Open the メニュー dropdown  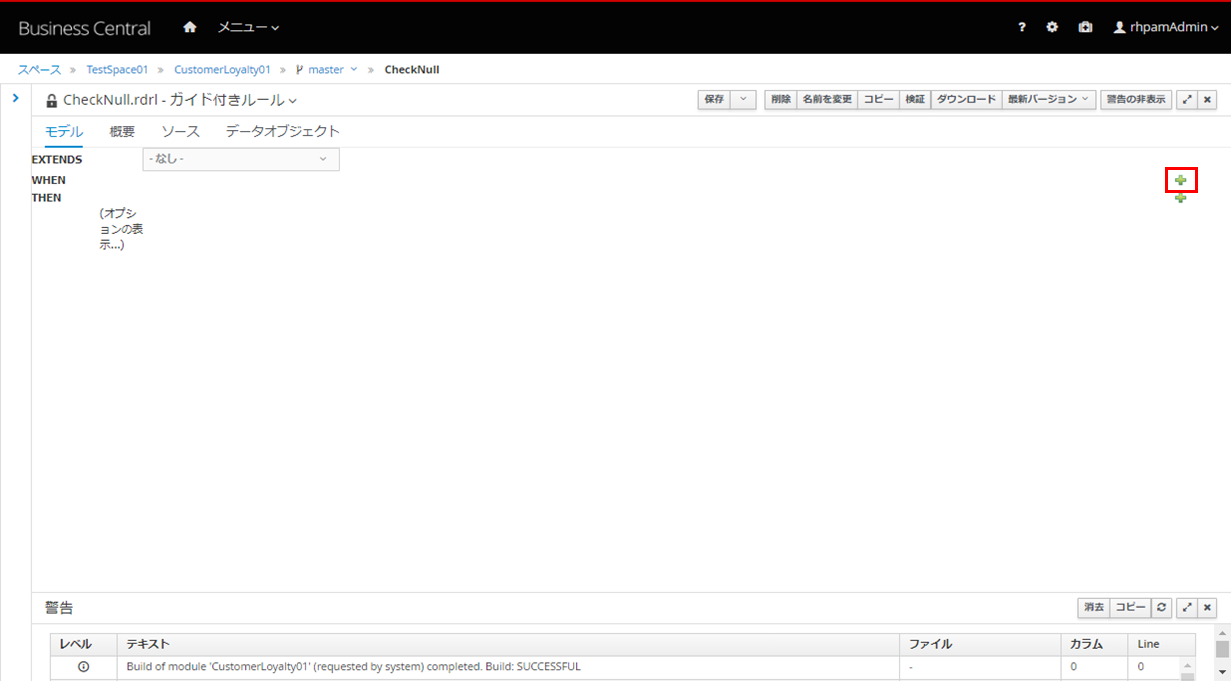pos(248,27)
